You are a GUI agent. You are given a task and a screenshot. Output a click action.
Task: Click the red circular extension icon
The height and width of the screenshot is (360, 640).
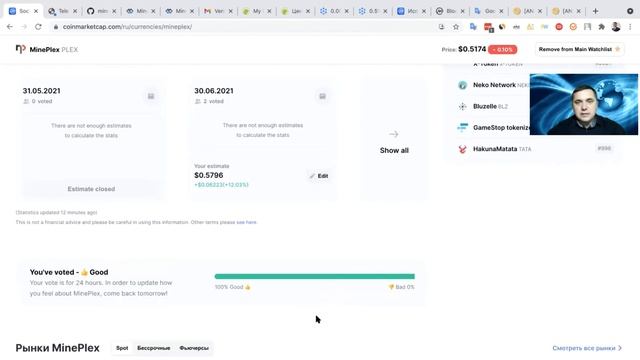click(559, 27)
